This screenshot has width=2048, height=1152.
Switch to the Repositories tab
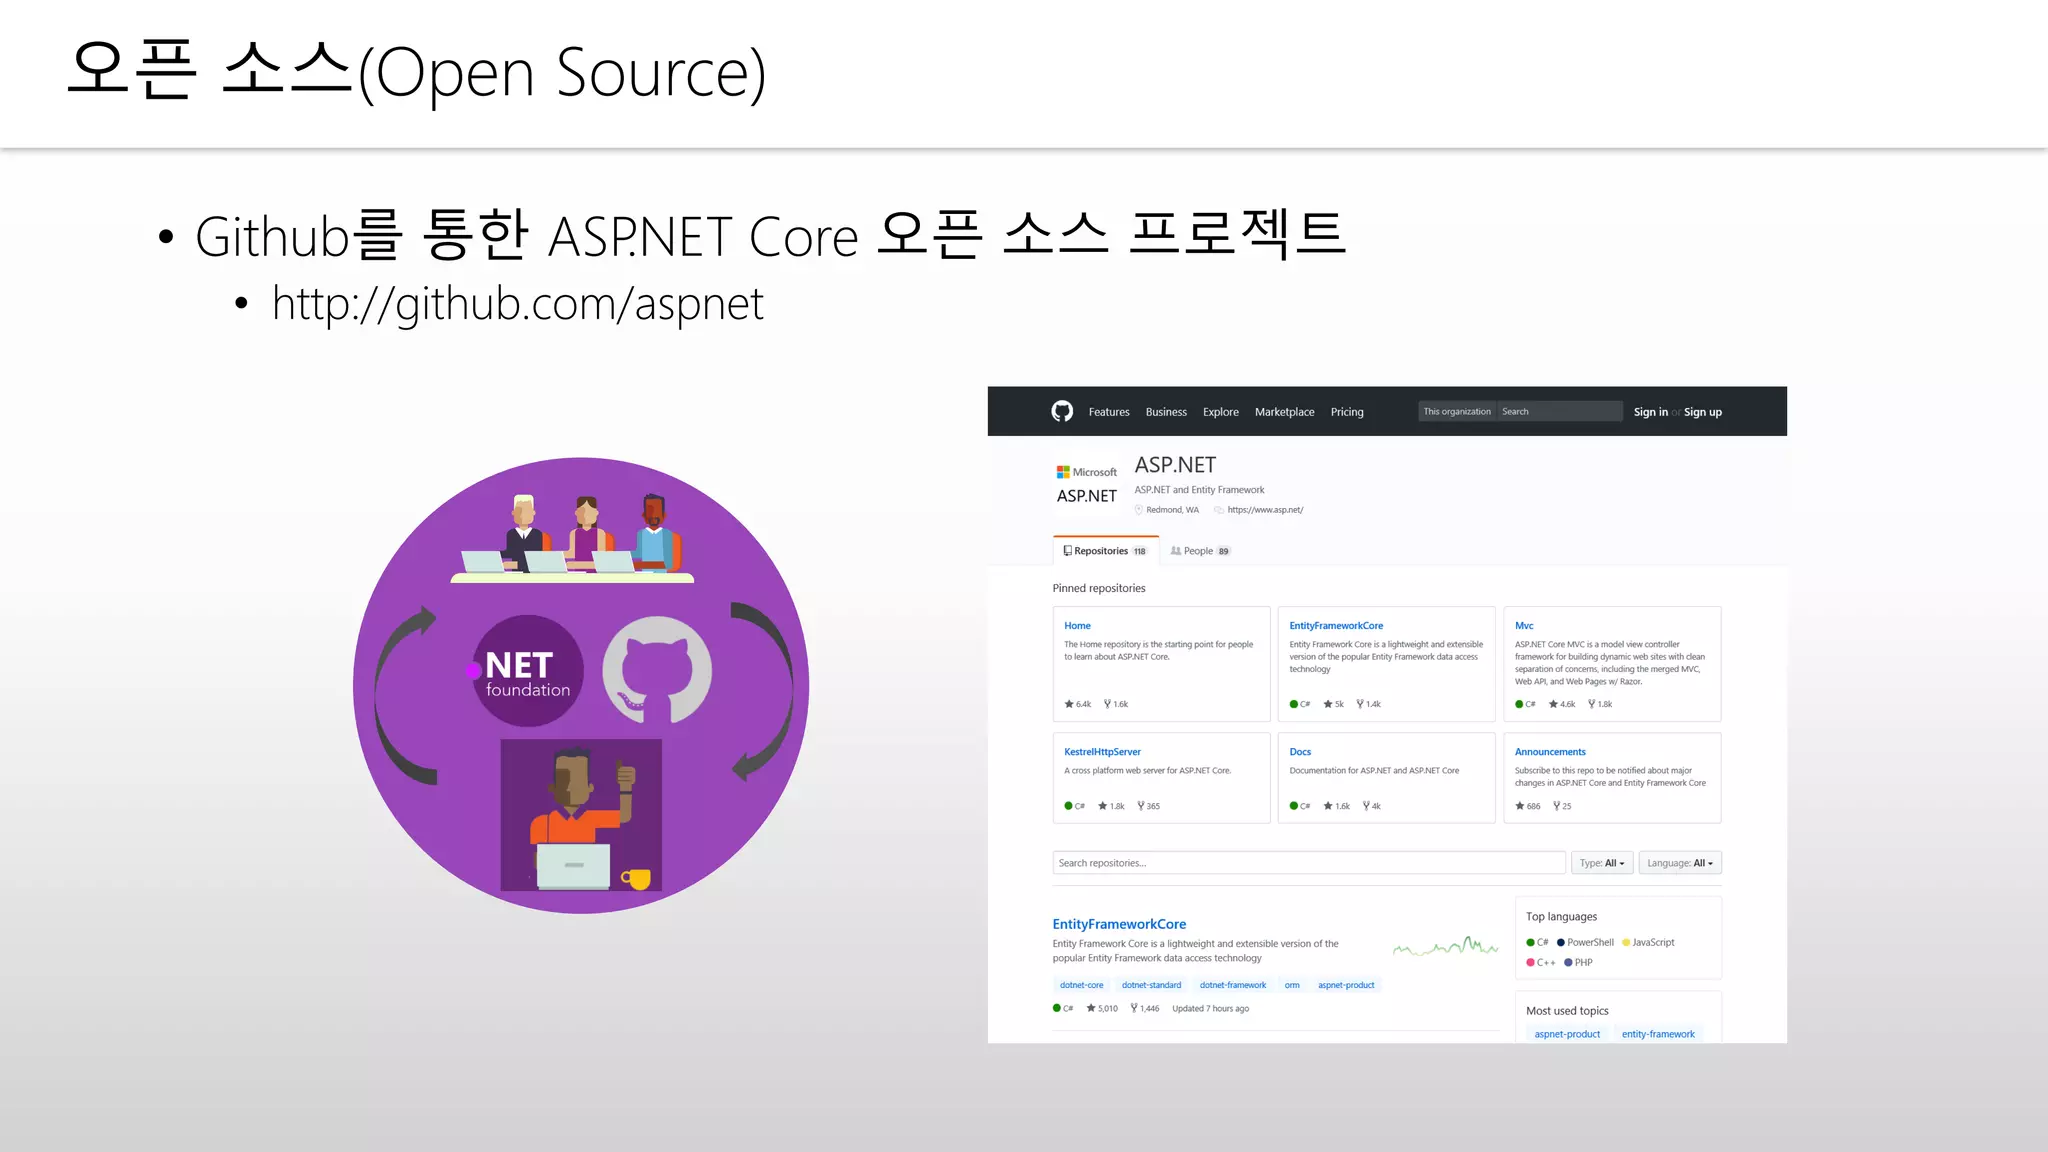[x=1105, y=551]
